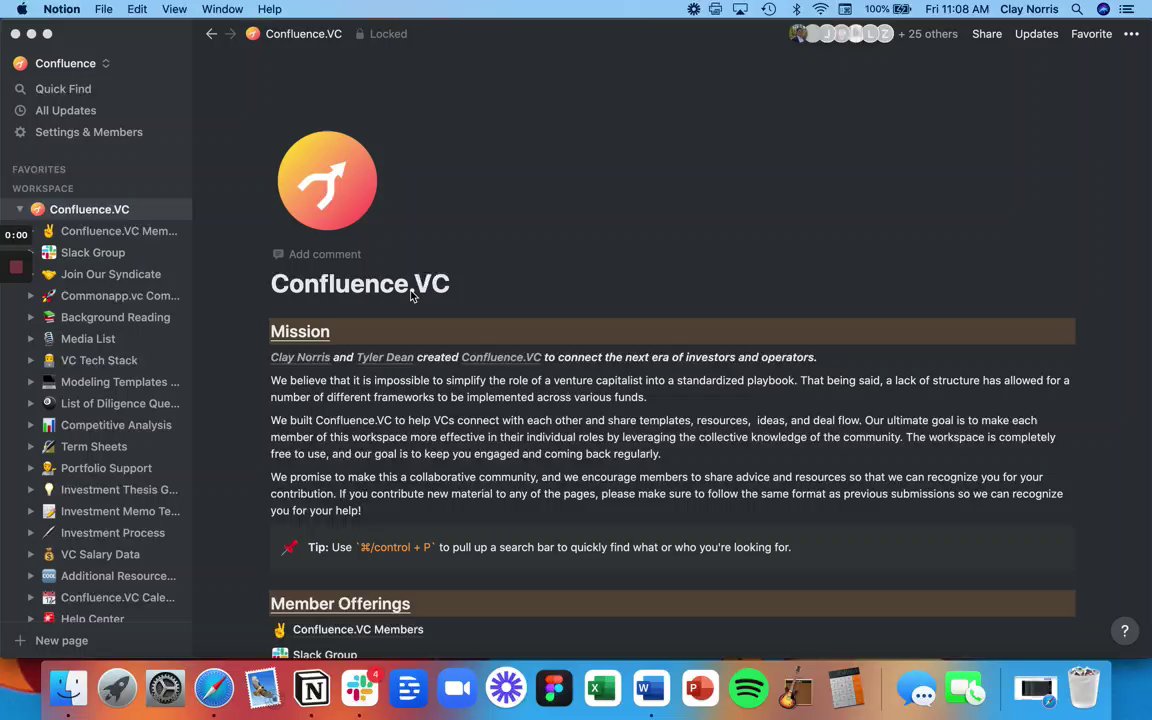Open the Edit menu

tap(137, 9)
